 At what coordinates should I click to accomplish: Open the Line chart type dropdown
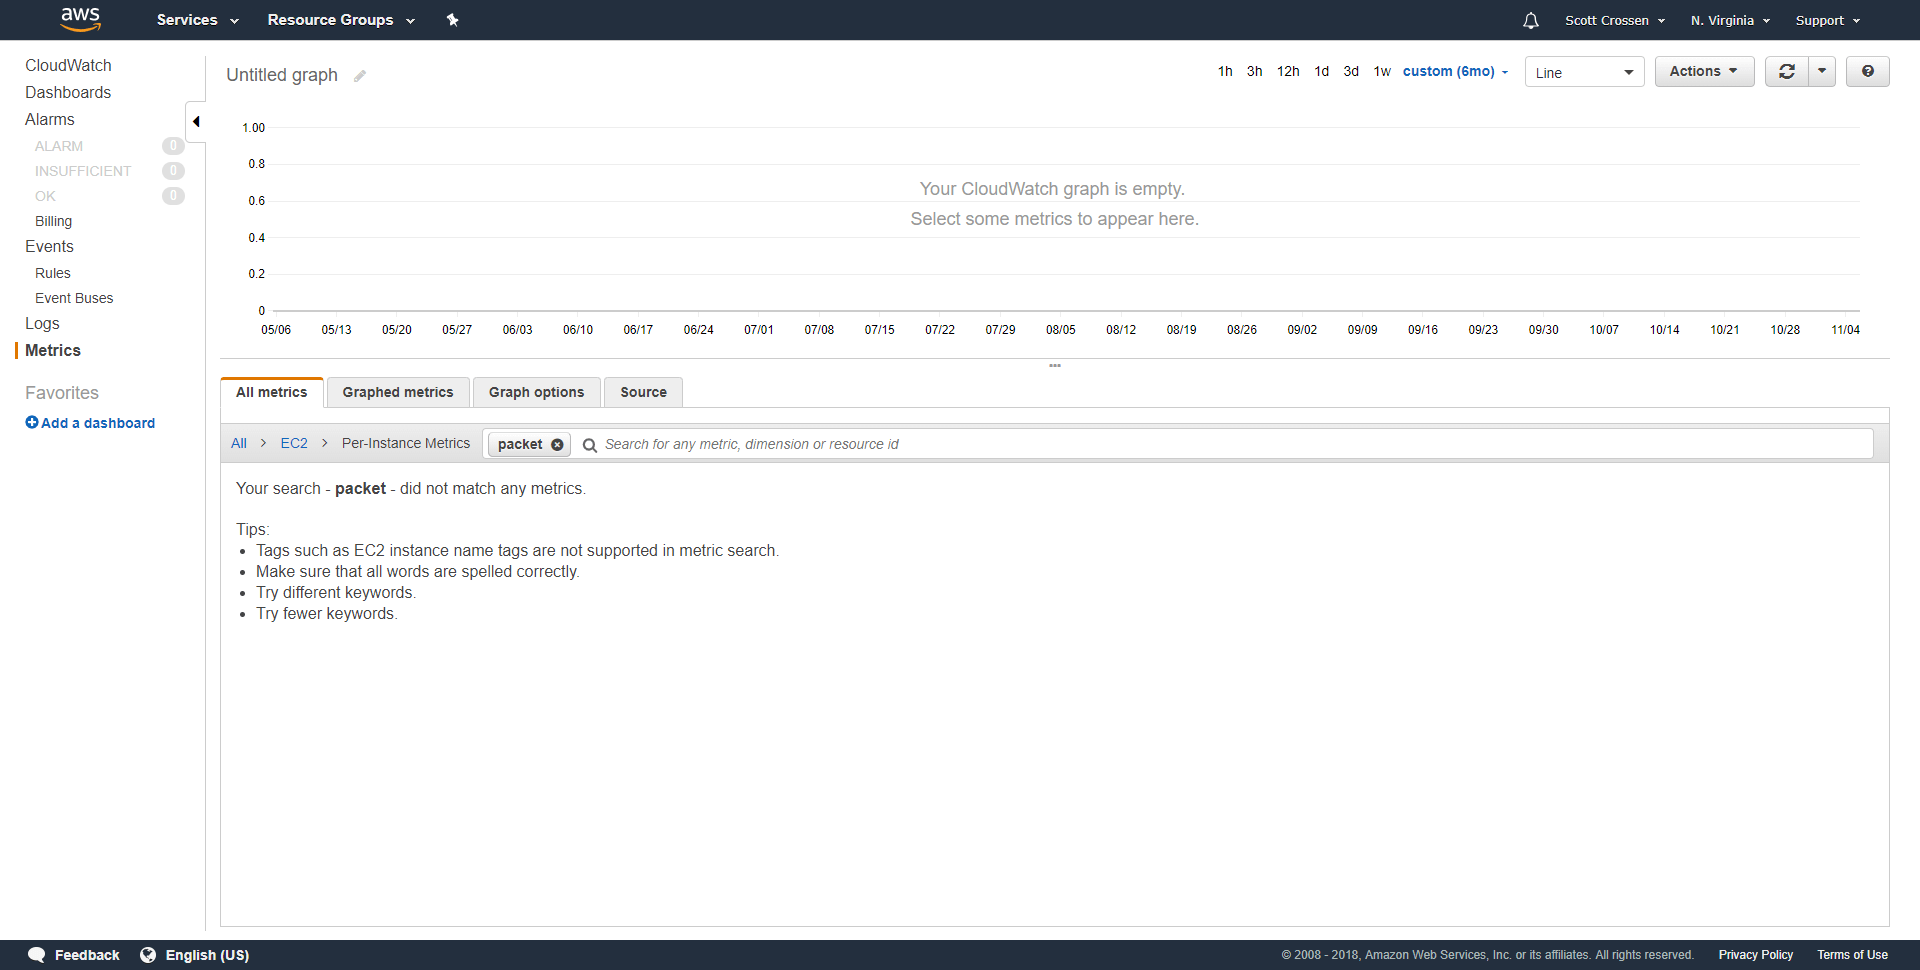tap(1584, 71)
